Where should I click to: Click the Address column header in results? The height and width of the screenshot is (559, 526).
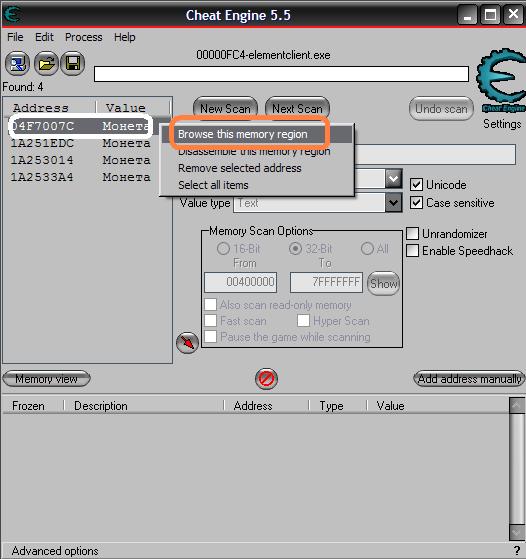click(x=50, y=107)
